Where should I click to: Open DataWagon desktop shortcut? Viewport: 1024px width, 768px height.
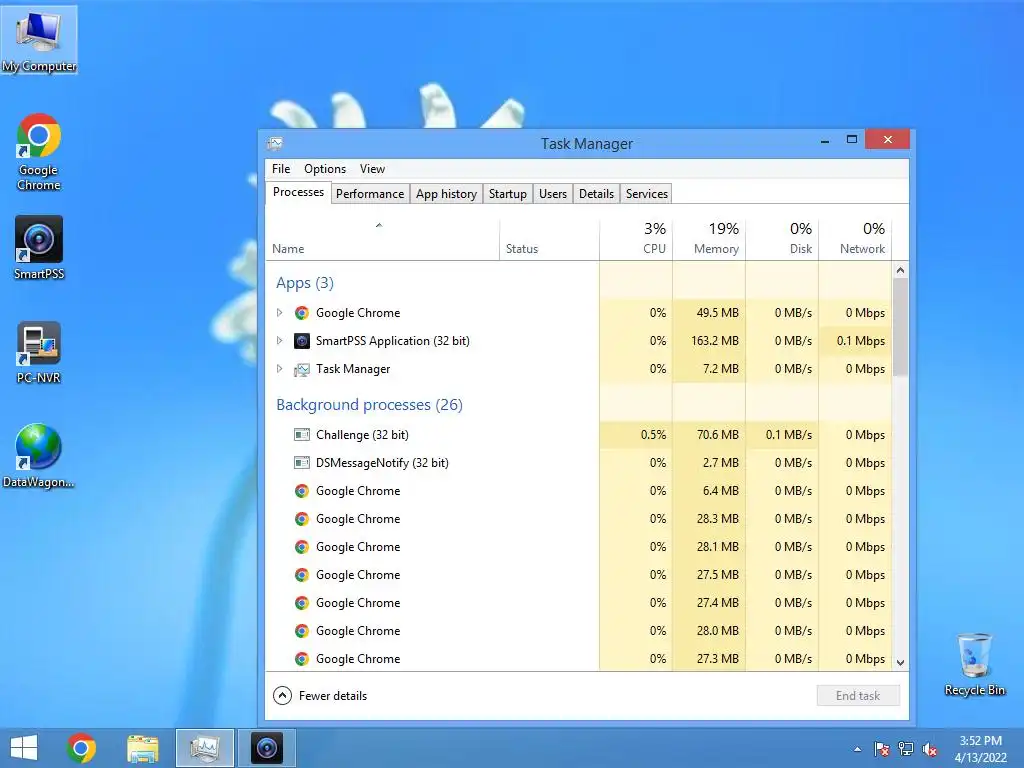click(39, 456)
